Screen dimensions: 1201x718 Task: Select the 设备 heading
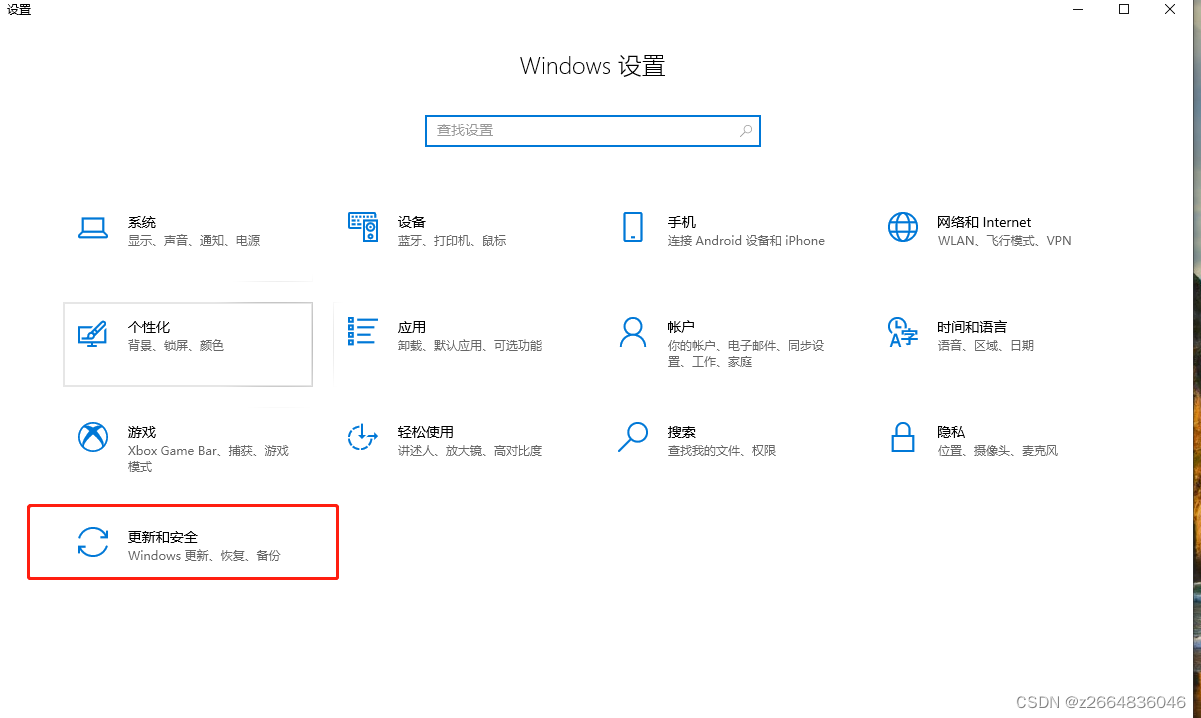pyautogui.click(x=412, y=222)
